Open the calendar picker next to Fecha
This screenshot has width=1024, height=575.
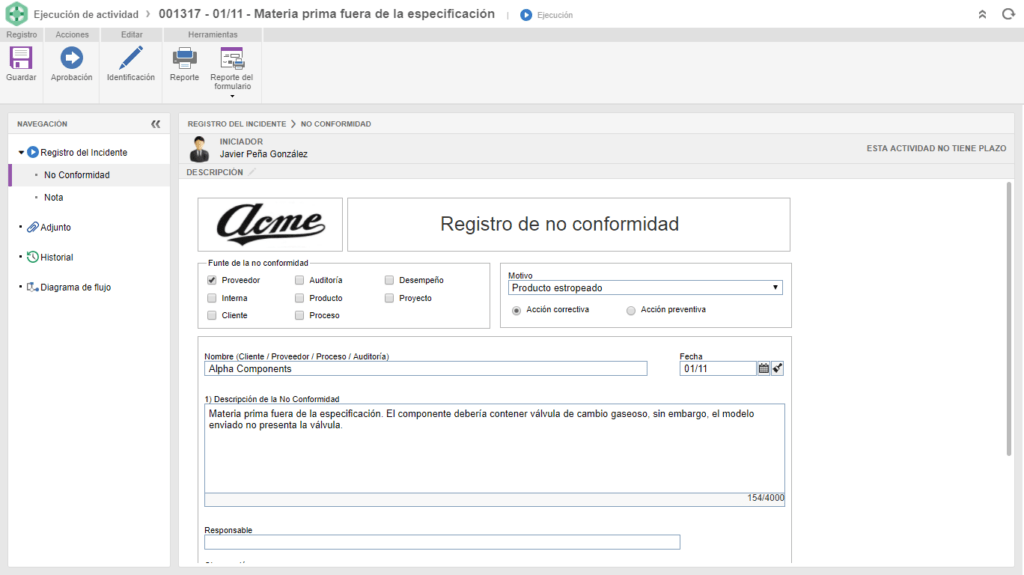coord(764,368)
